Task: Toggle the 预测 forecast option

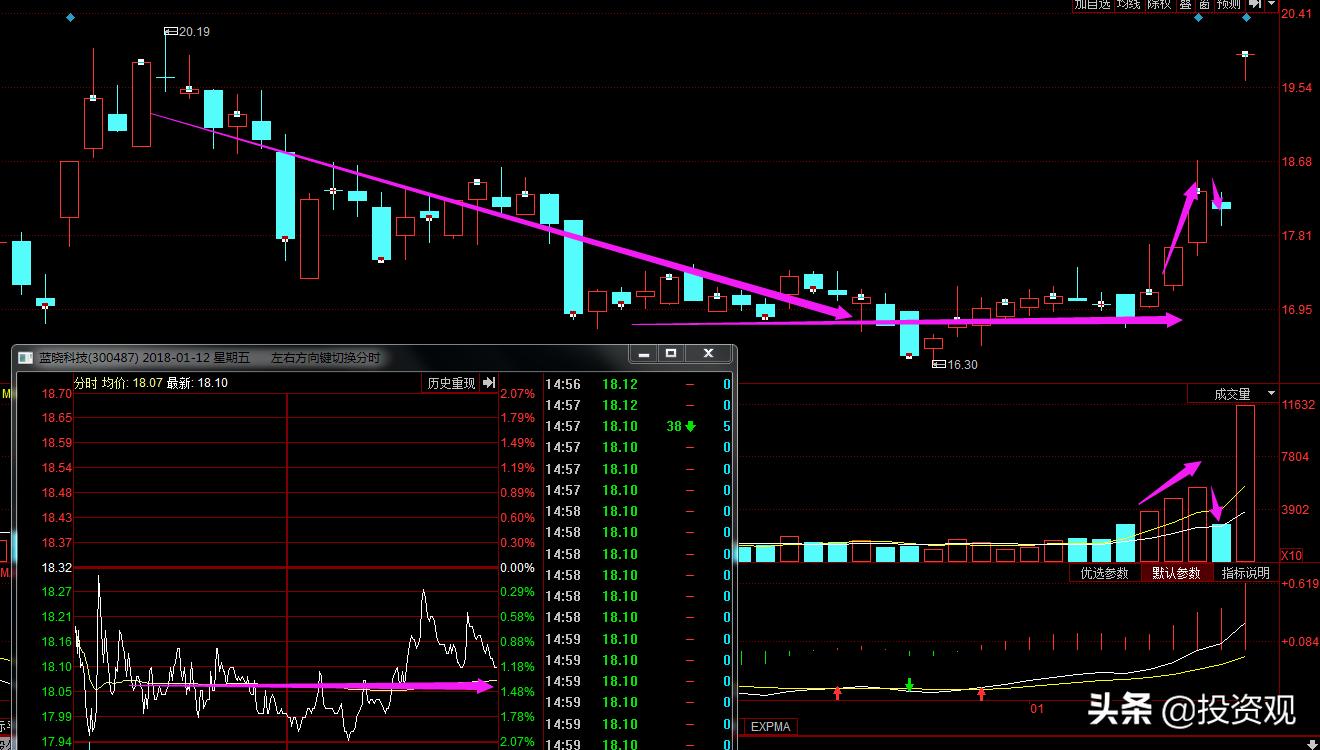Action: click(x=1228, y=5)
